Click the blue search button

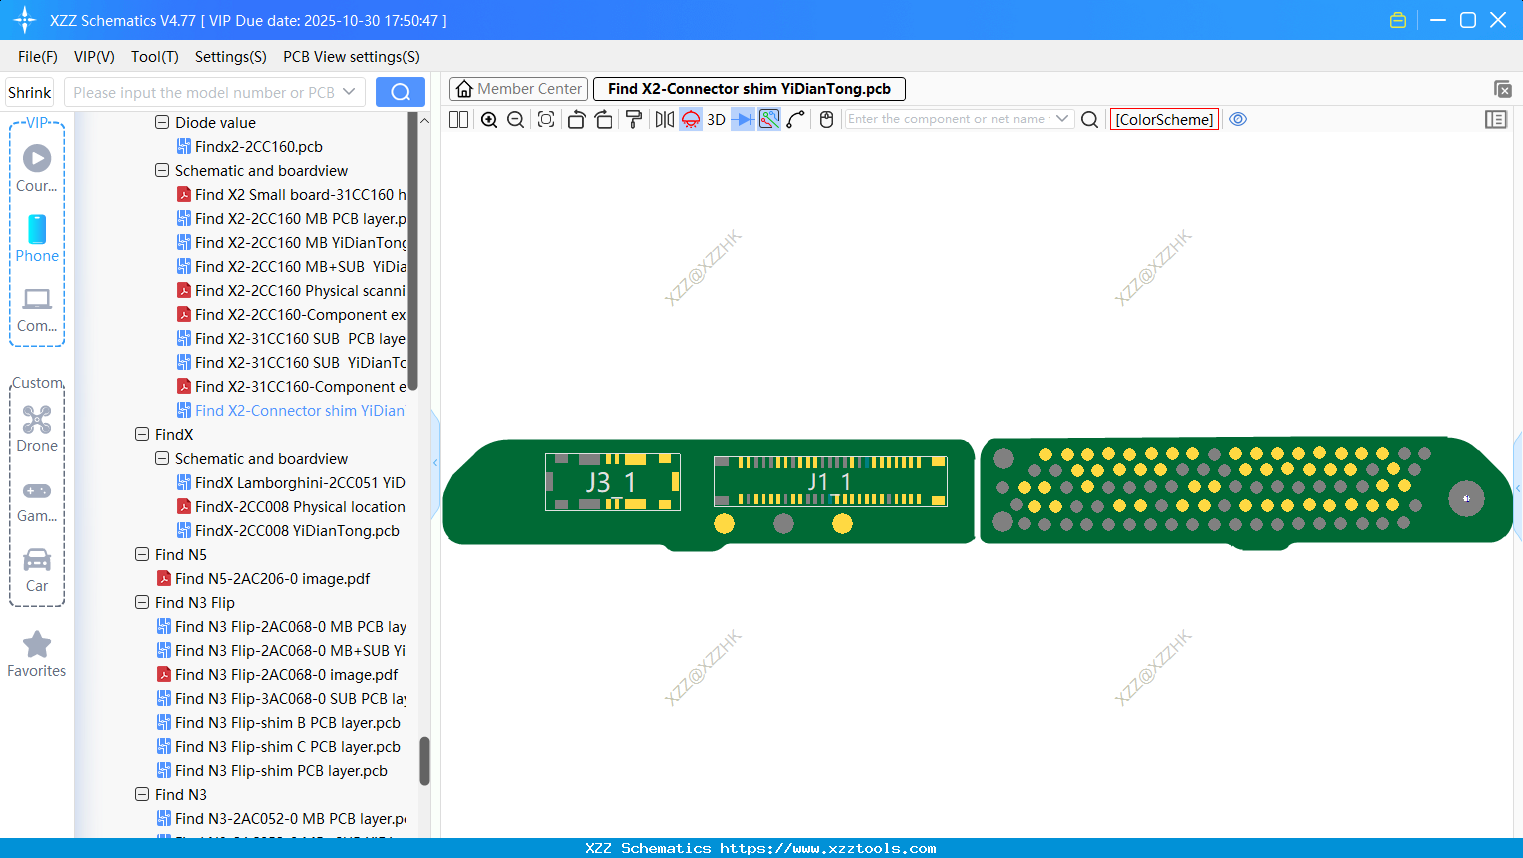pyautogui.click(x=400, y=92)
